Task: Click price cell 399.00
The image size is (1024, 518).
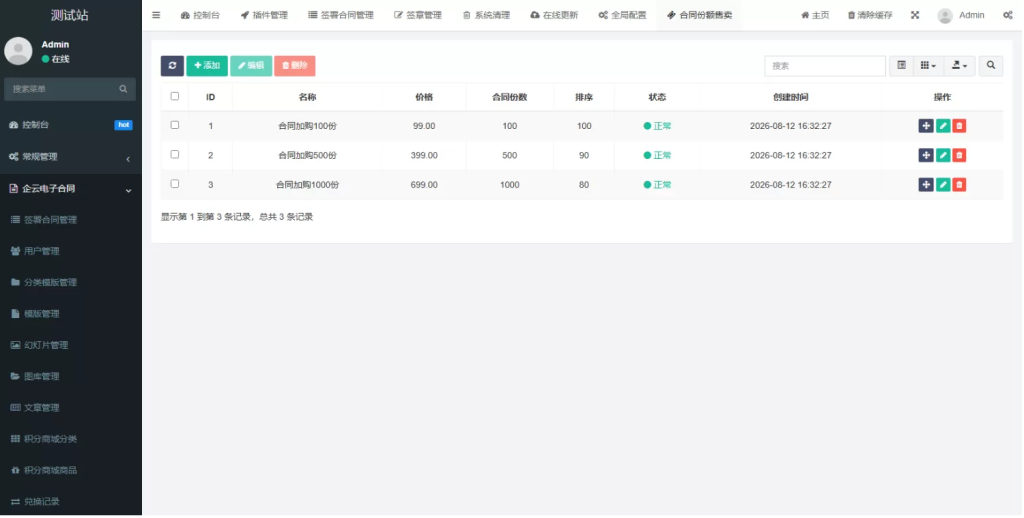Action: point(424,155)
